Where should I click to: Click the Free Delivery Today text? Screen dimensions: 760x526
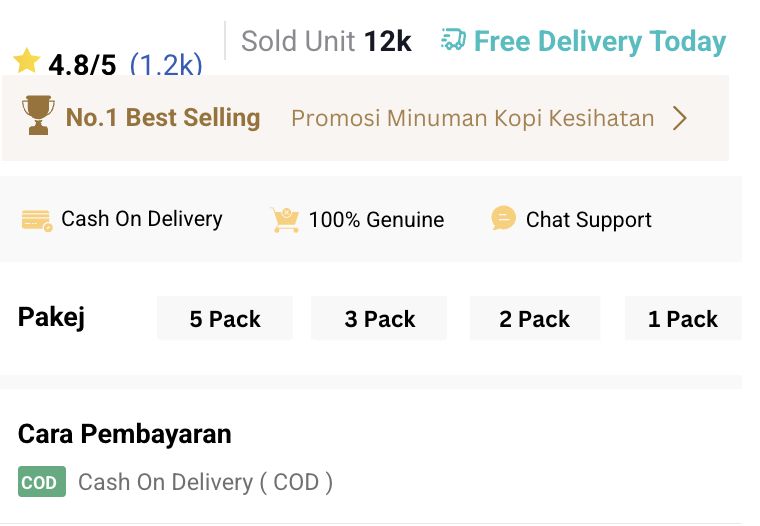coord(600,42)
